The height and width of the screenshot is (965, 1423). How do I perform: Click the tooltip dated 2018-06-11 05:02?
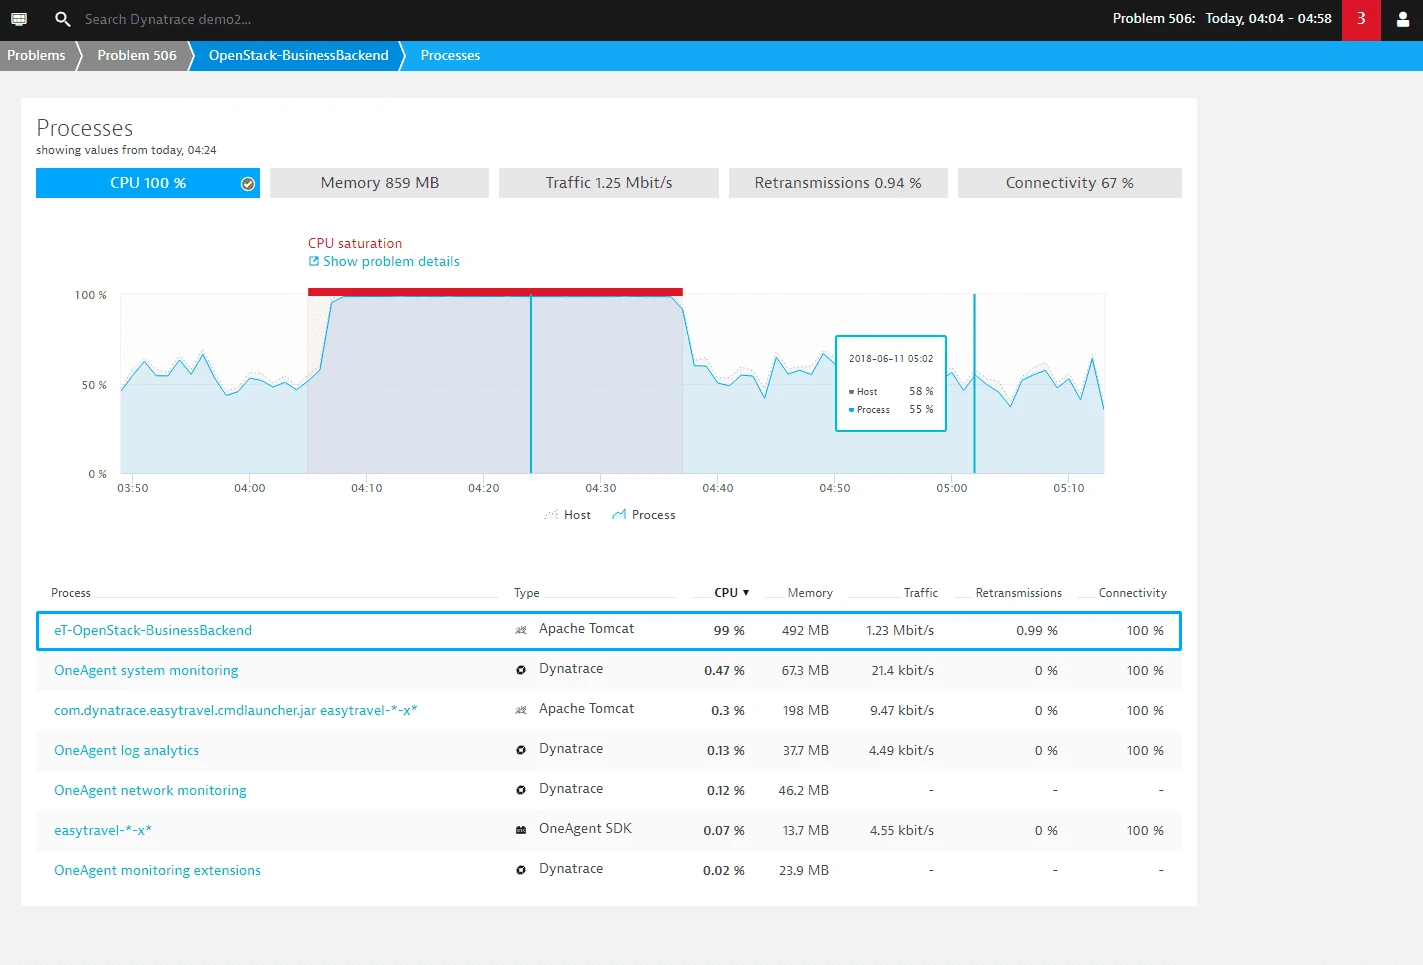890,384
